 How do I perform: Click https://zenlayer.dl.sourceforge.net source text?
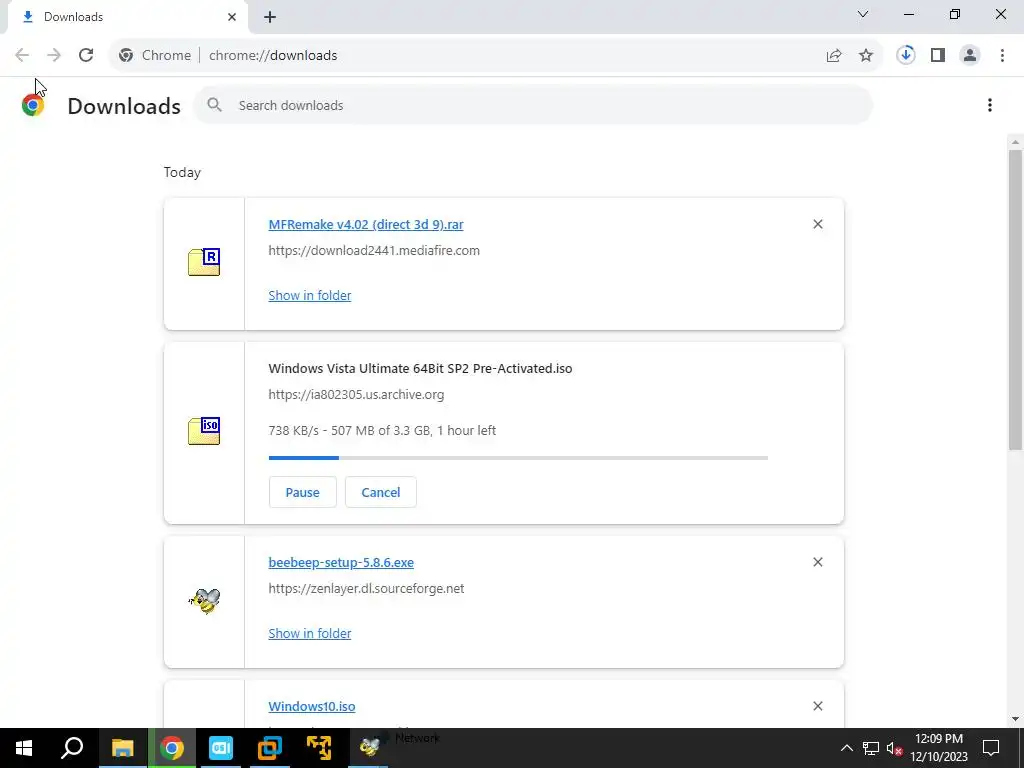click(366, 588)
